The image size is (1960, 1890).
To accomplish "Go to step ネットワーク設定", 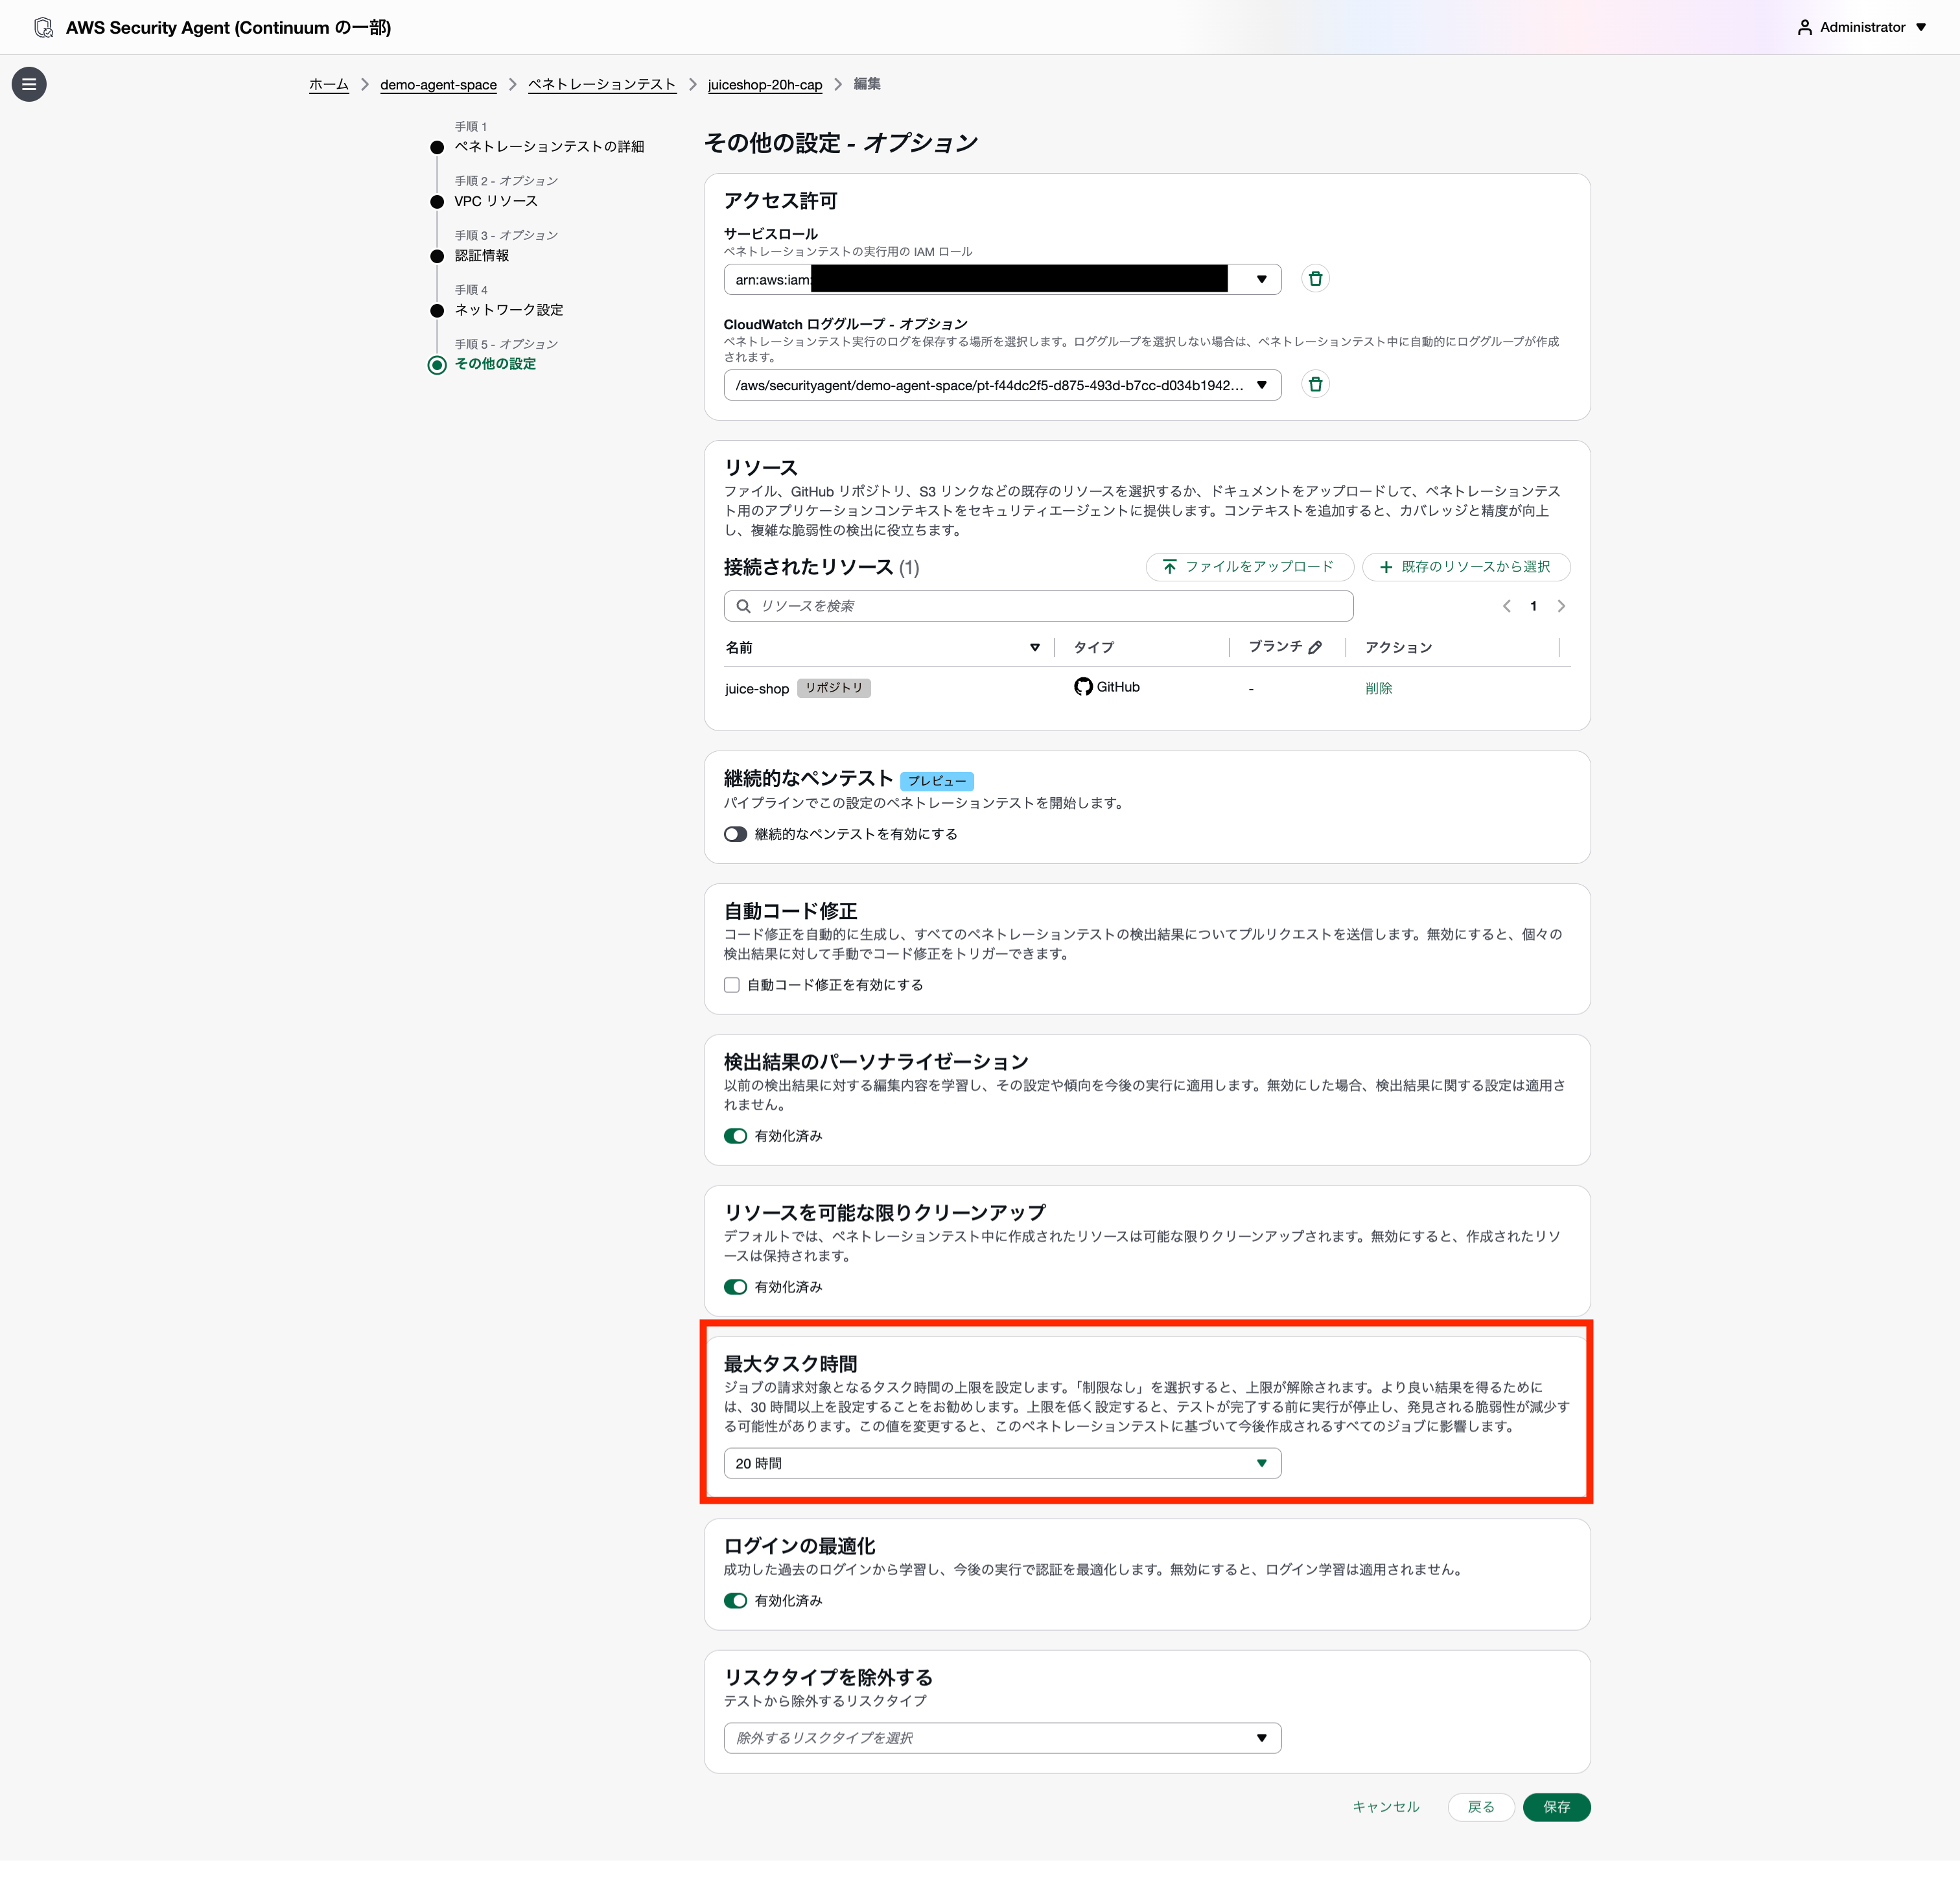I will (509, 310).
